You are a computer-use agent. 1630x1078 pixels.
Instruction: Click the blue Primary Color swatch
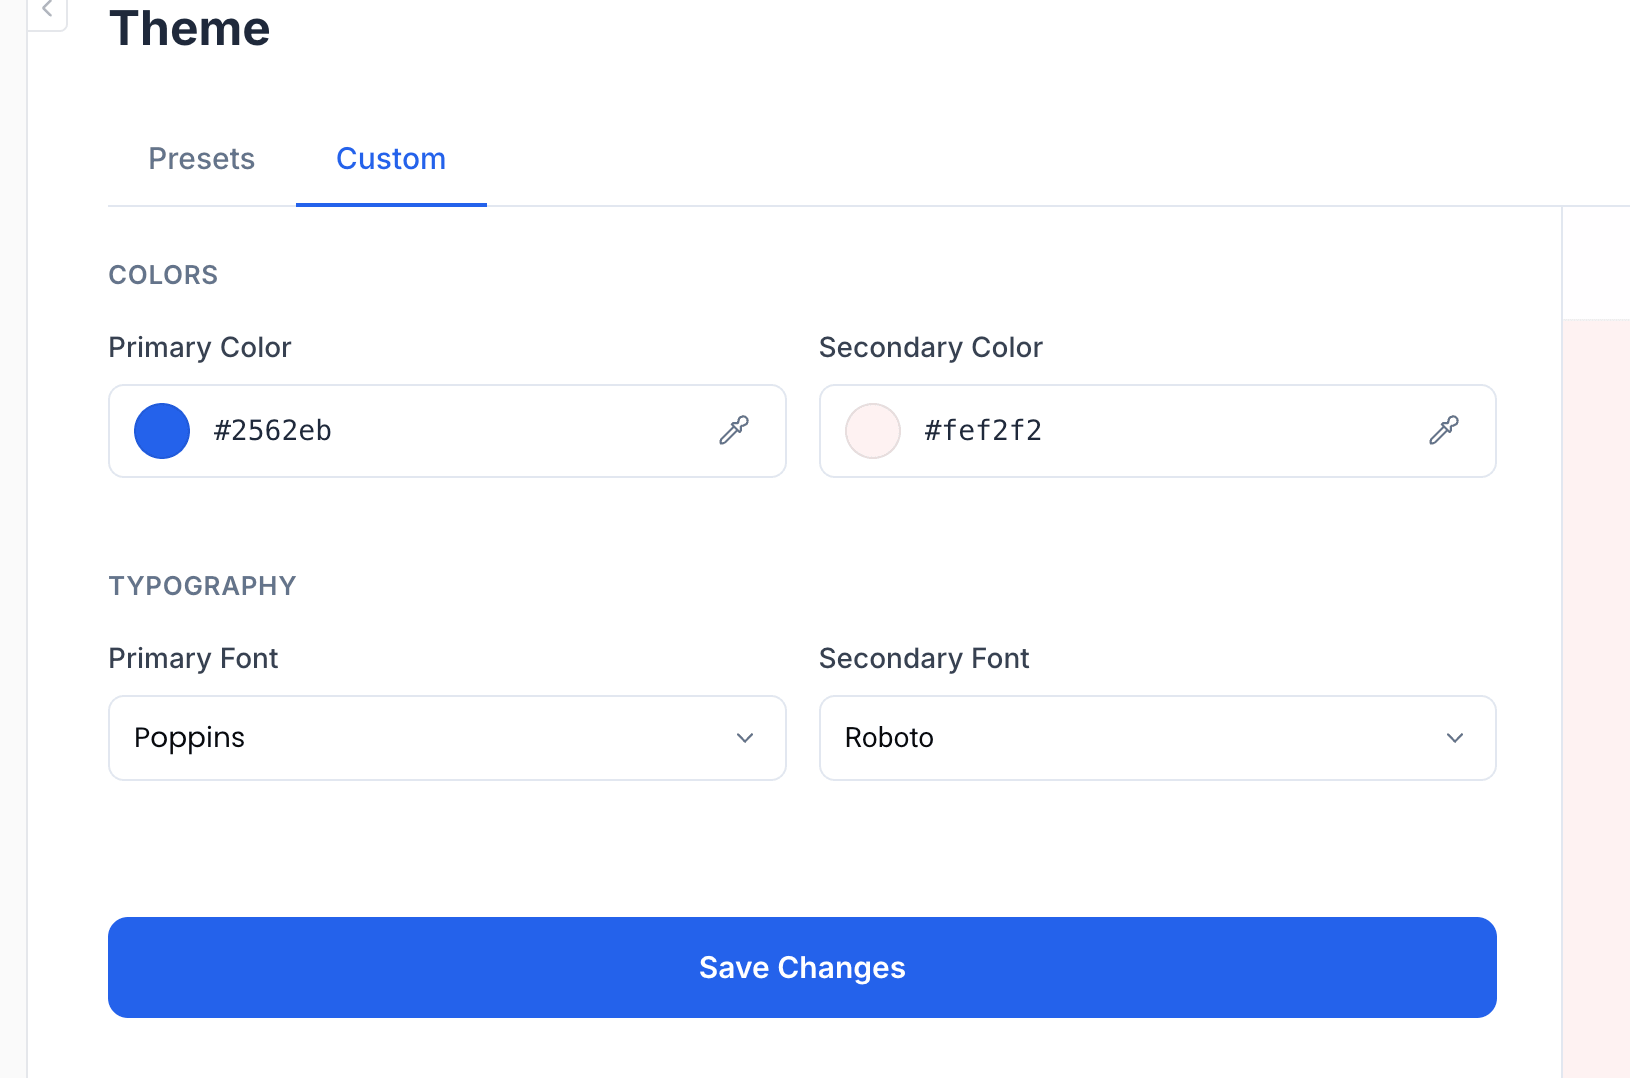(161, 430)
